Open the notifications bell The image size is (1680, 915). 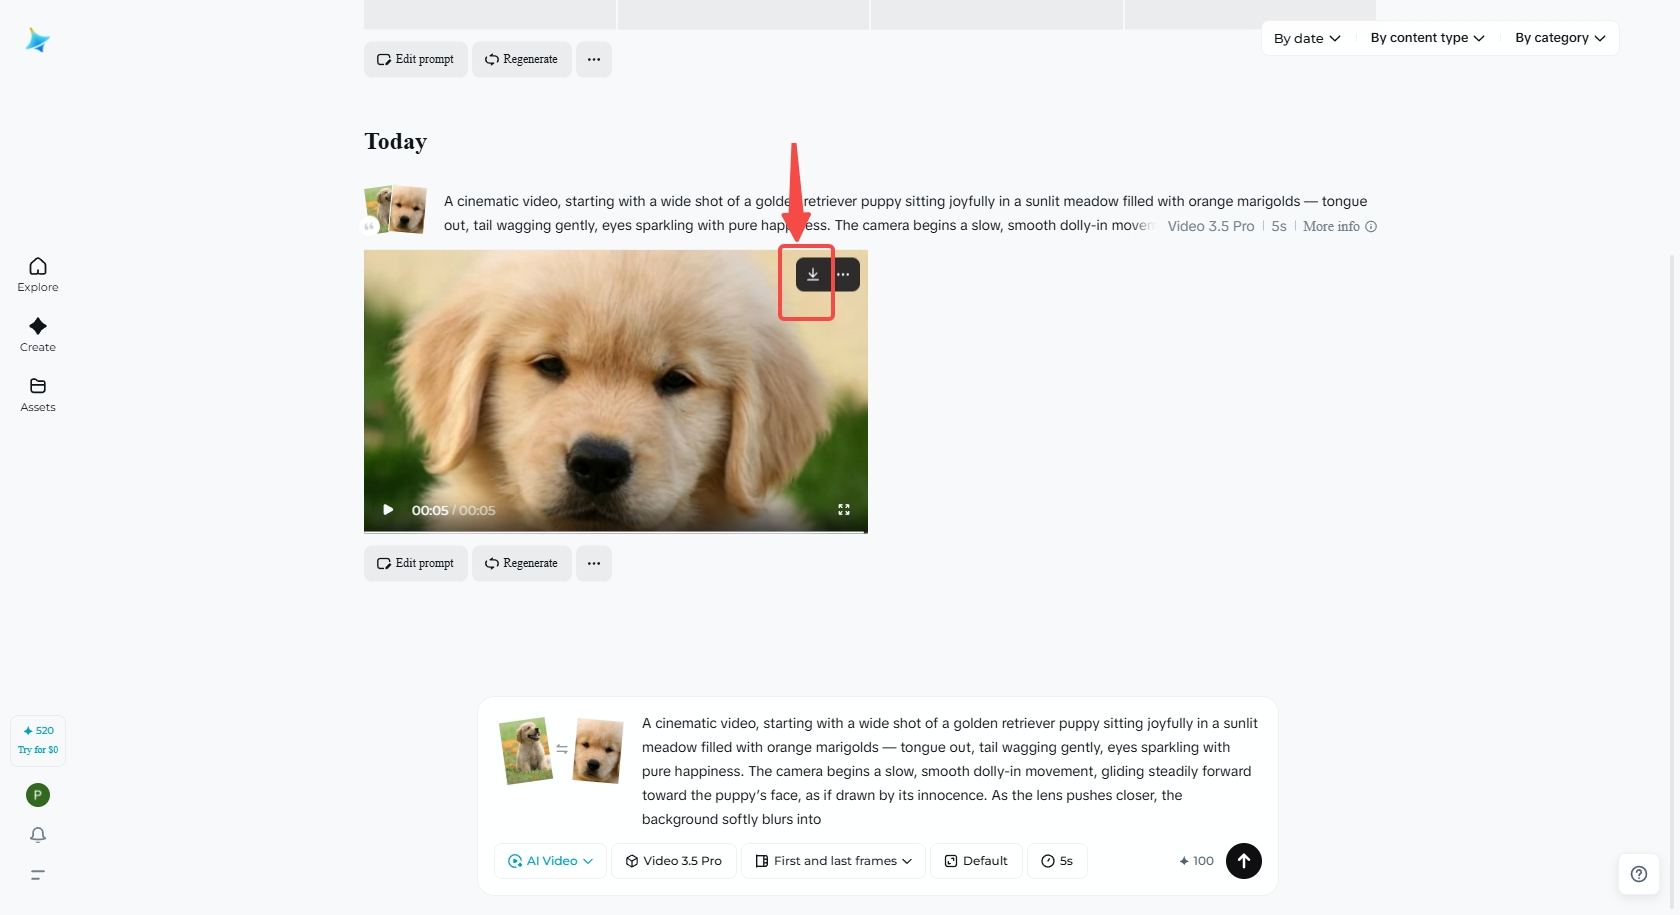coord(38,835)
